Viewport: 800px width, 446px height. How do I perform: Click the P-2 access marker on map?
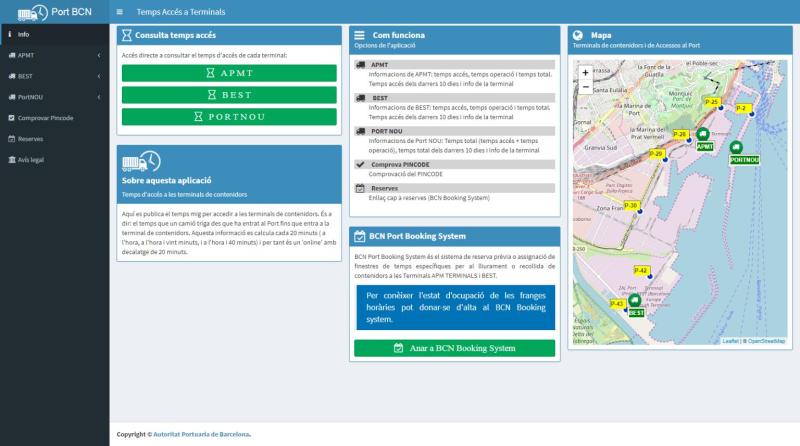click(743, 108)
